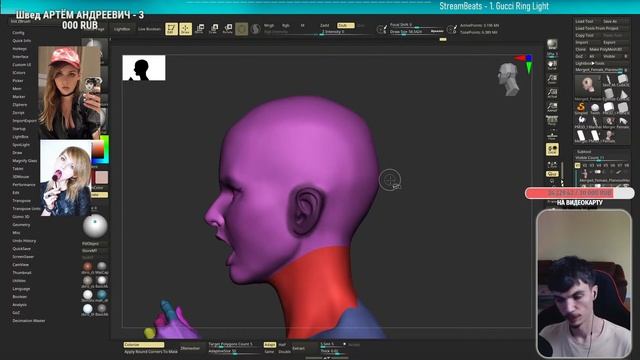Click the large head tool thumbnail

[x=587, y=86]
